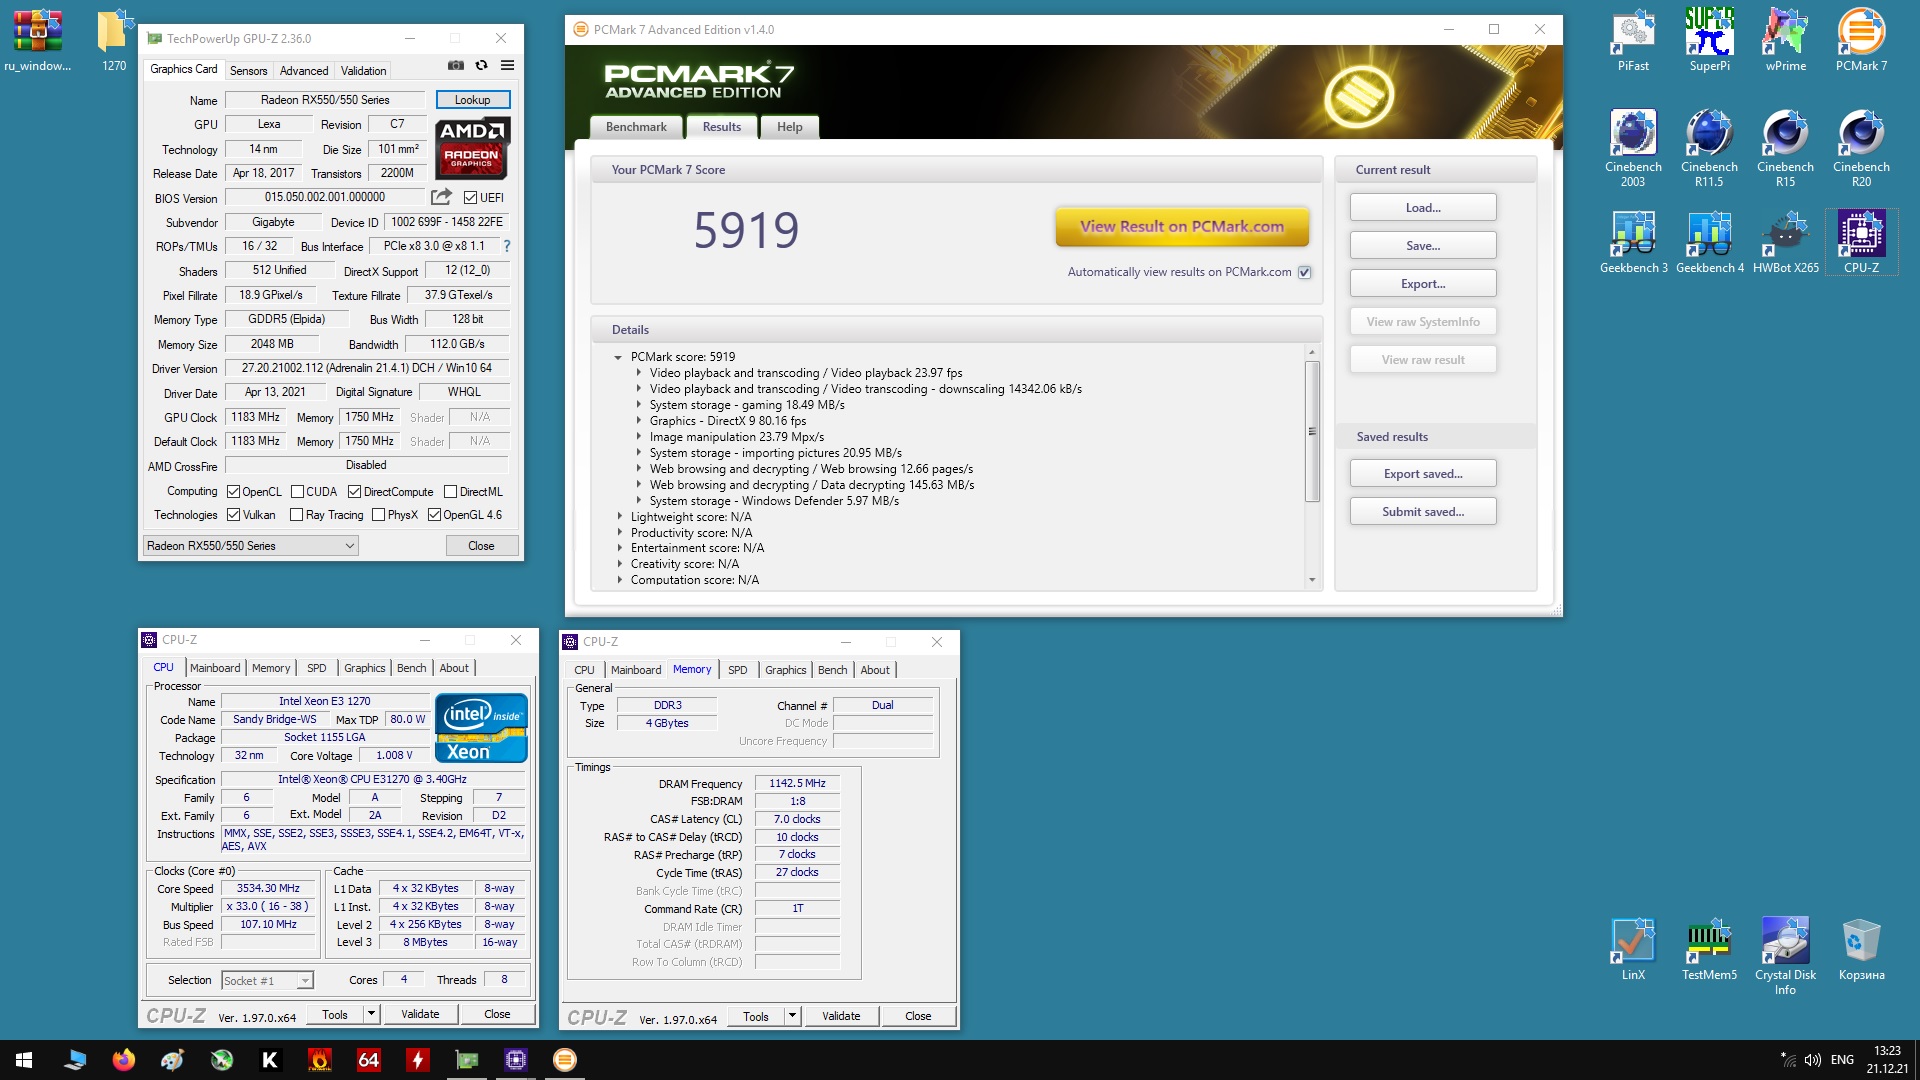Open Tools dropdown arrow in left CPU-Z
The height and width of the screenshot is (1080, 1920).
(371, 1014)
